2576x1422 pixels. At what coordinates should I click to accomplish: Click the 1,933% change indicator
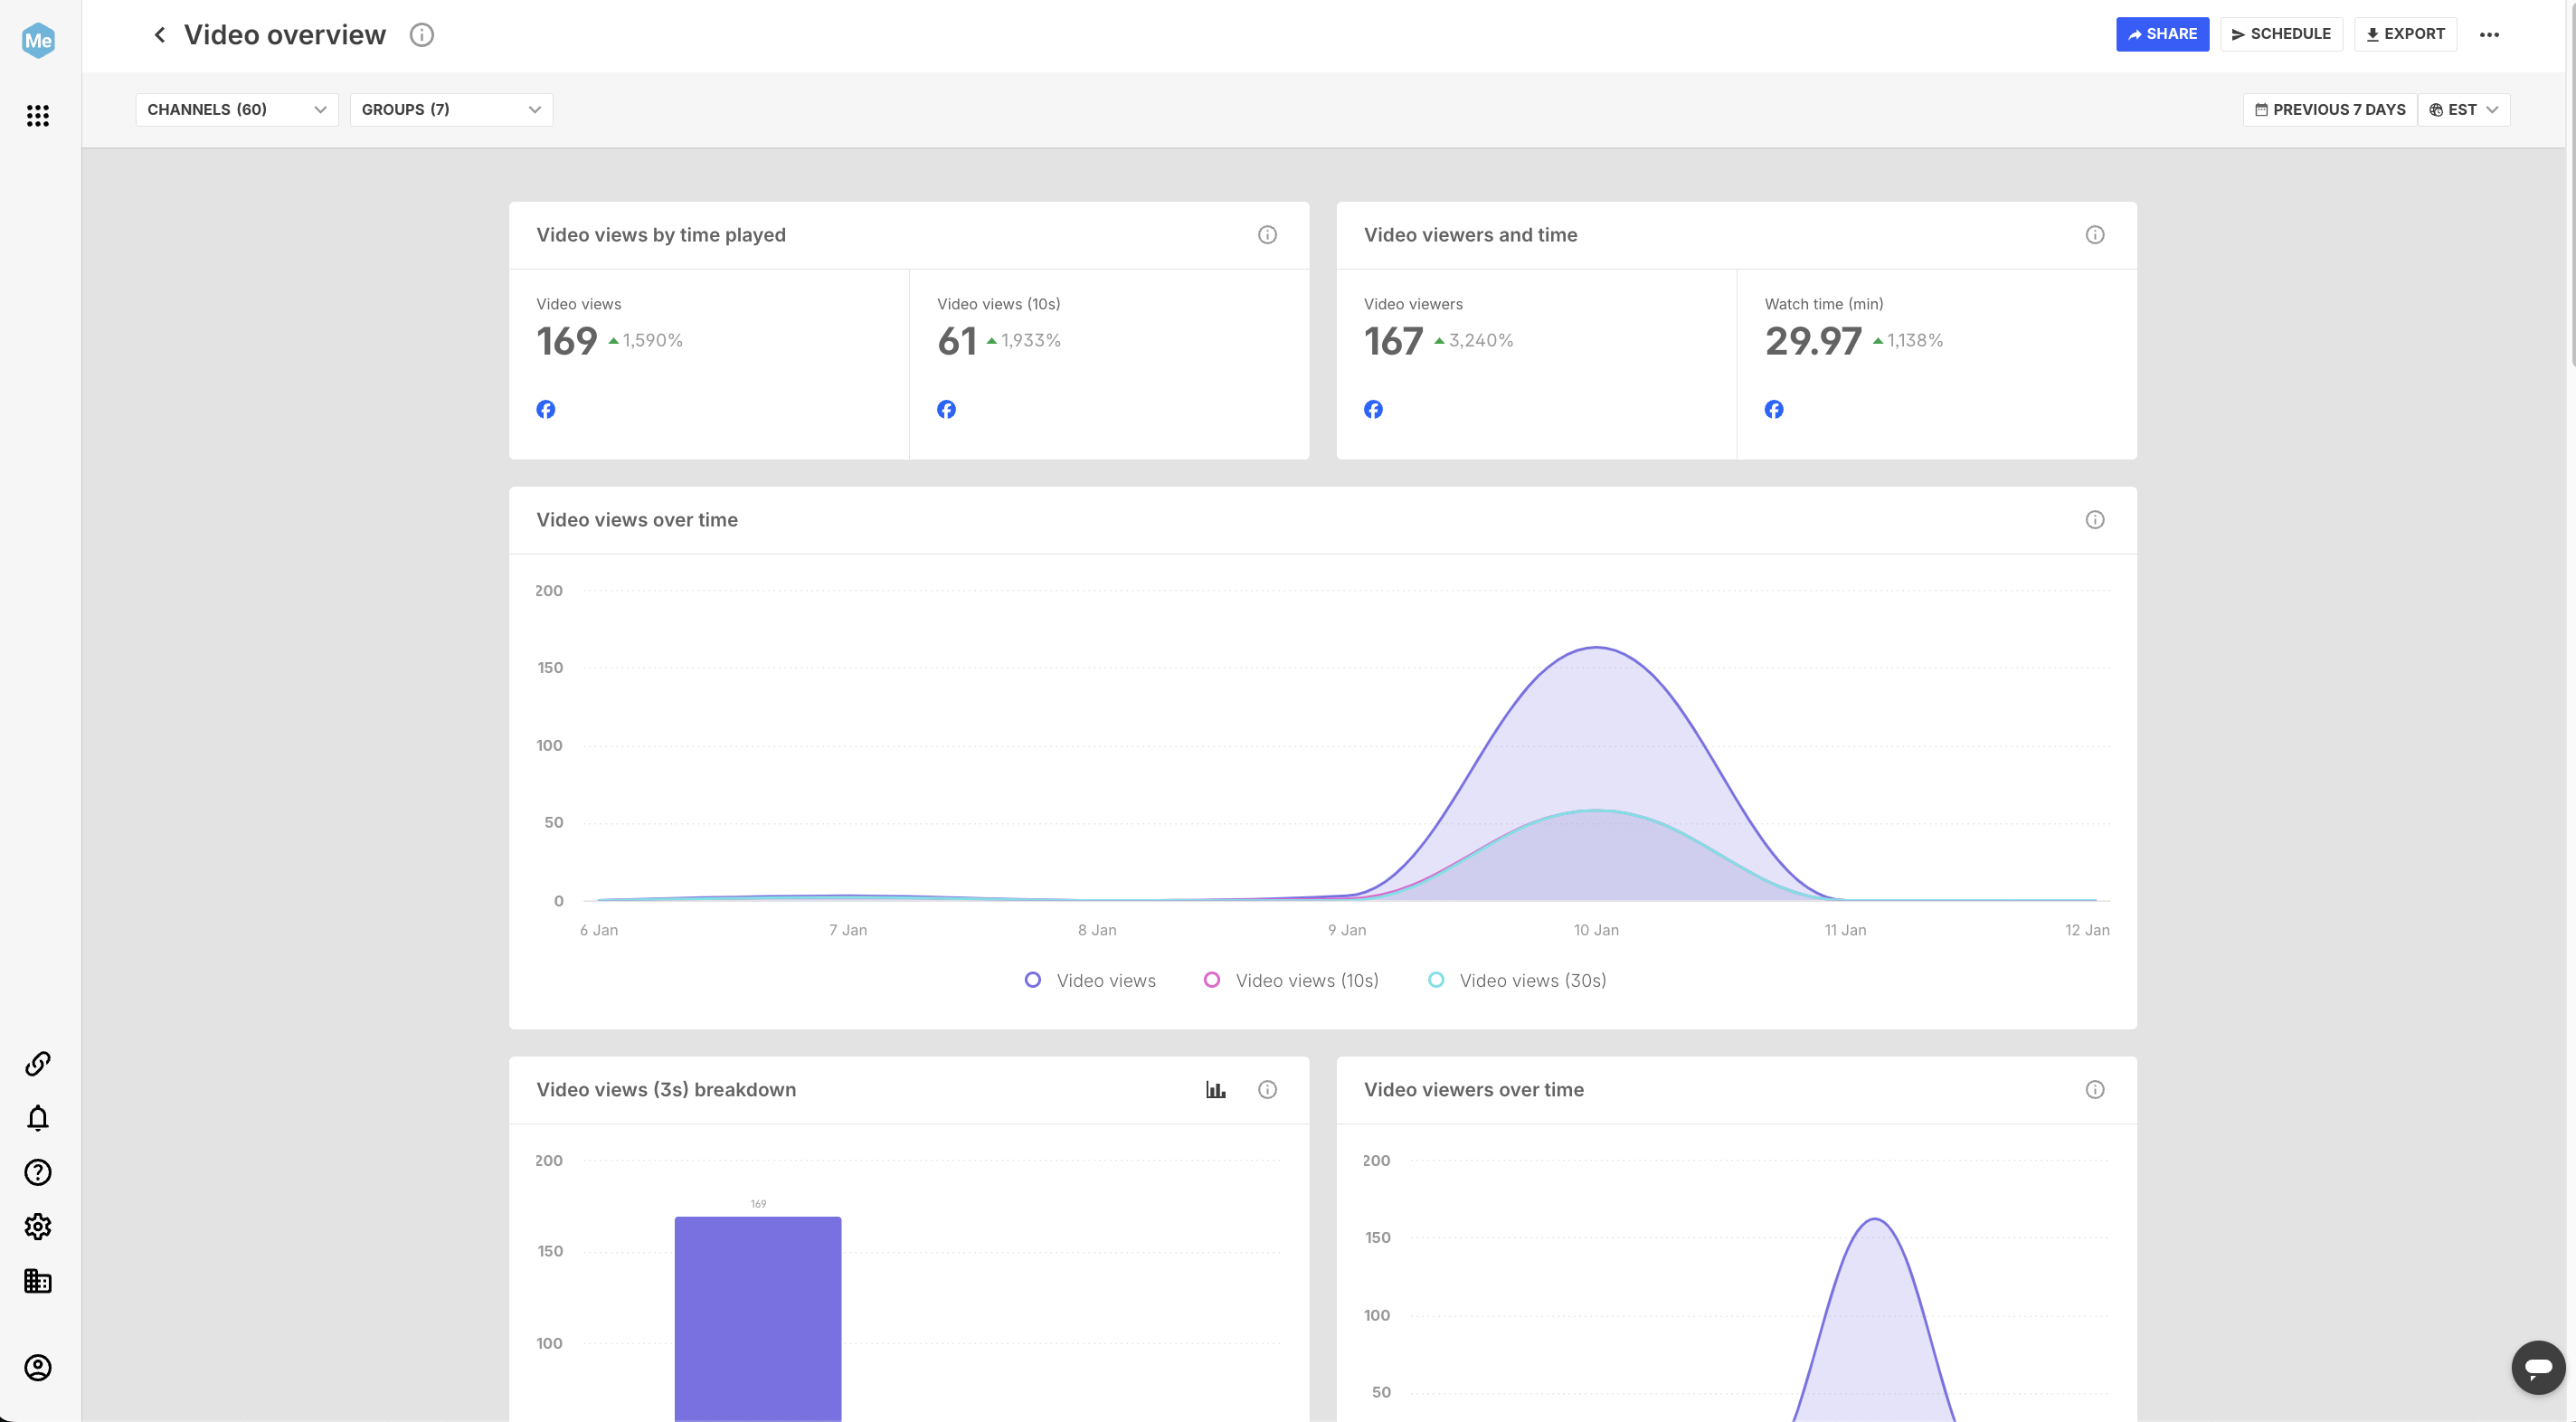pos(1024,341)
